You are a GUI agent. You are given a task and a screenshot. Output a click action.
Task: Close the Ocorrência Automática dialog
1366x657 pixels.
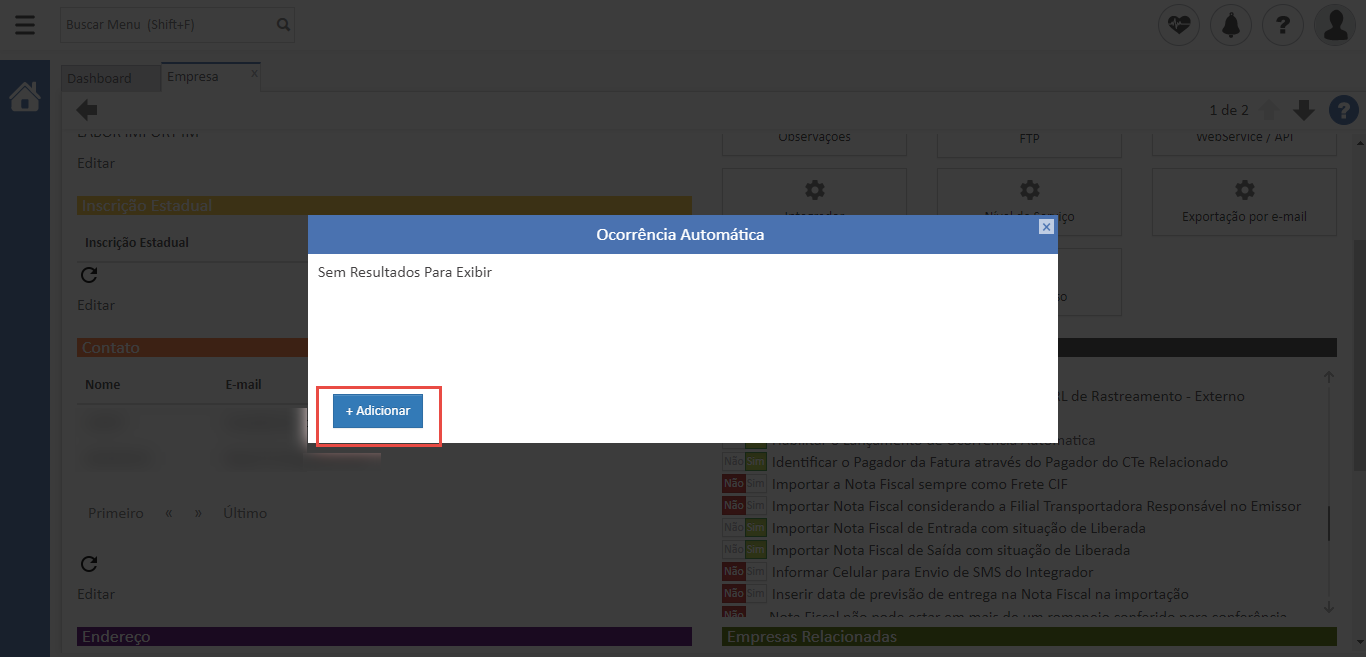tap(1046, 227)
